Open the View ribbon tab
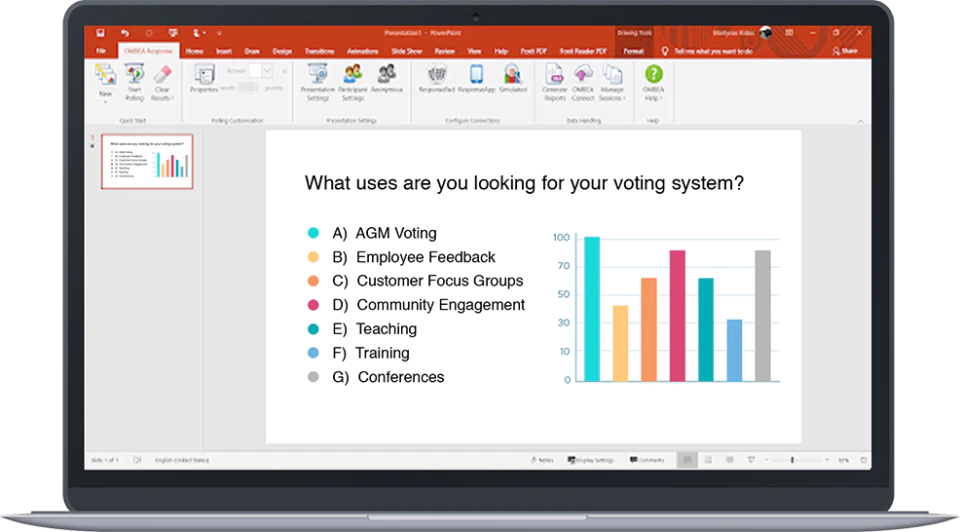 click(x=474, y=51)
